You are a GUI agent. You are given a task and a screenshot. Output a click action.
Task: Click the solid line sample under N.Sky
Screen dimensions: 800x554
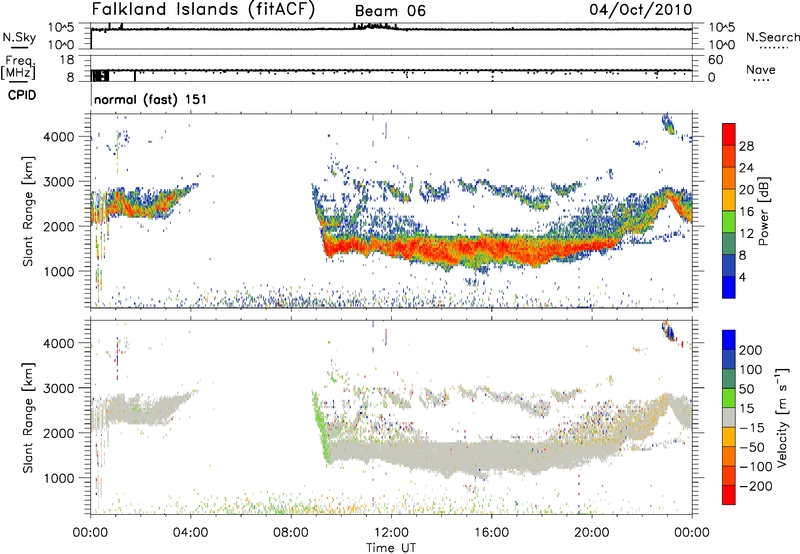[x=19, y=47]
